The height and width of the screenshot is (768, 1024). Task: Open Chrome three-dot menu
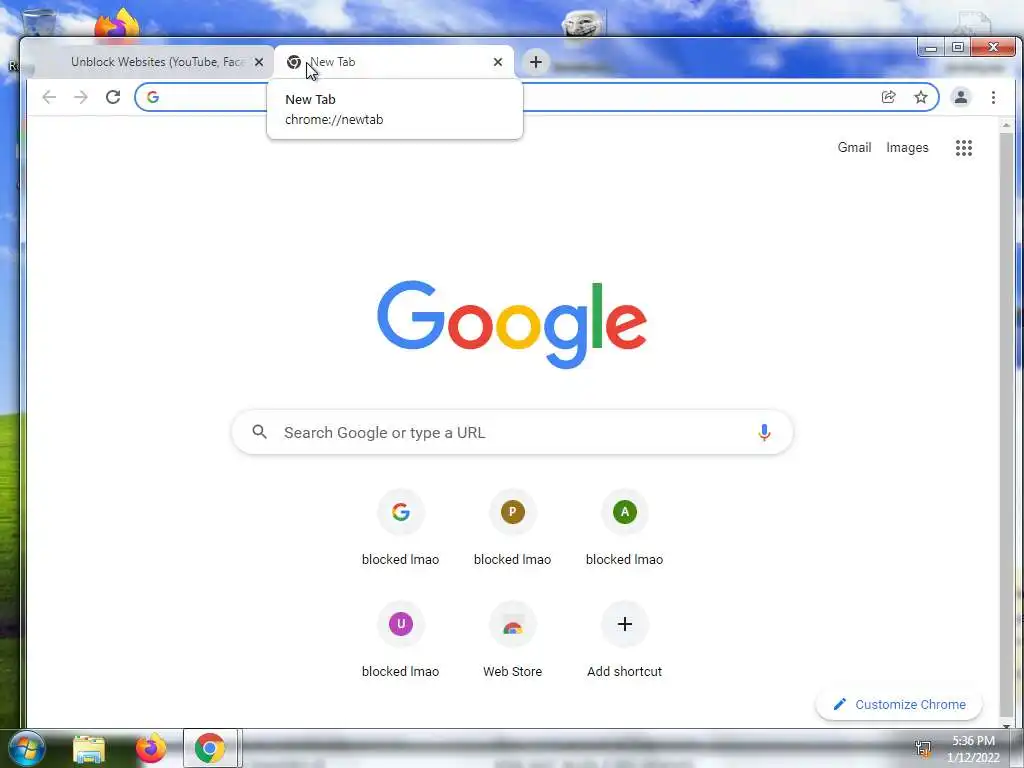click(x=993, y=97)
